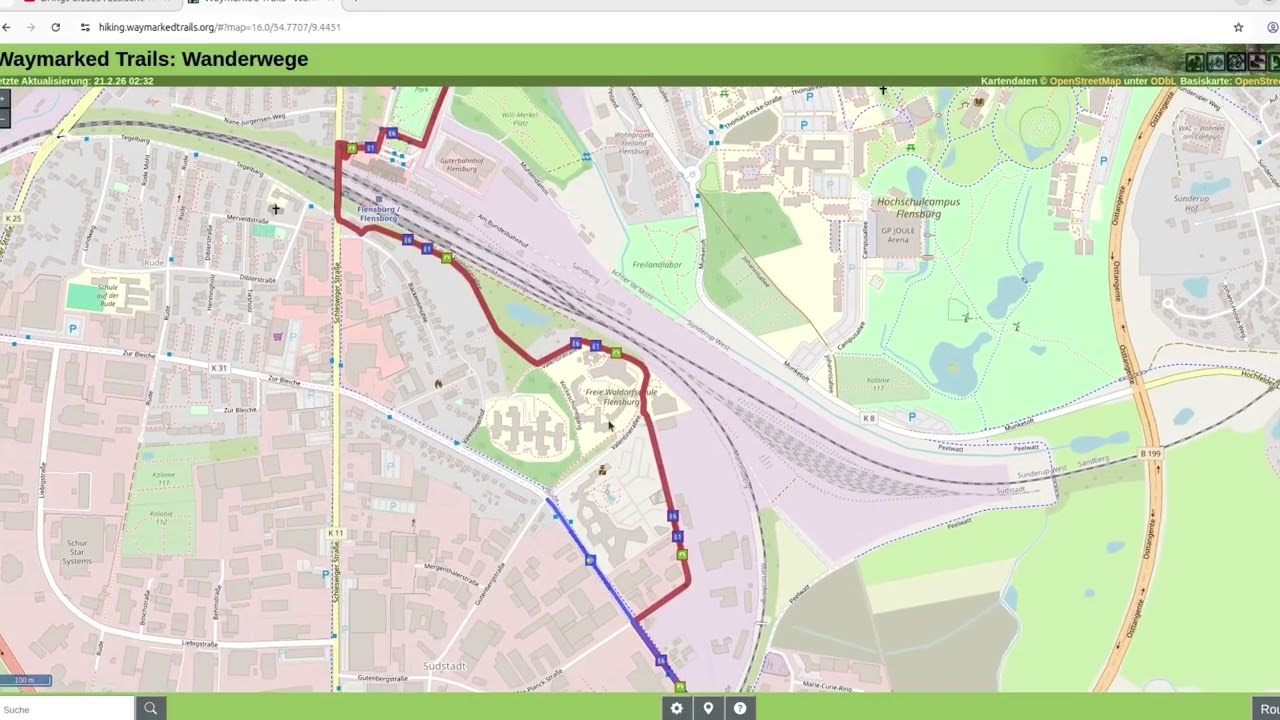
Task: Click the search magnifier button
Action: click(x=150, y=708)
